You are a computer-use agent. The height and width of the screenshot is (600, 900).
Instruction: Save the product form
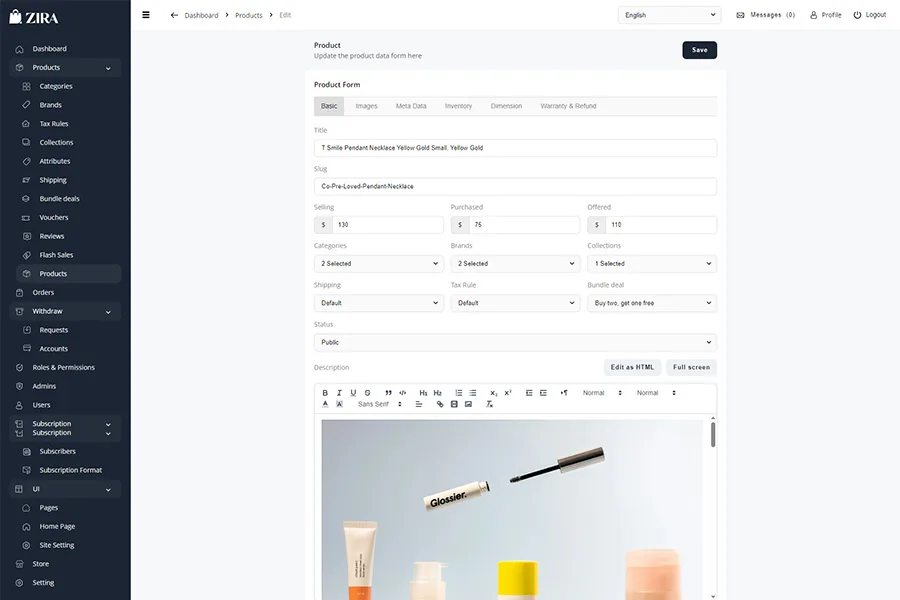pos(700,50)
